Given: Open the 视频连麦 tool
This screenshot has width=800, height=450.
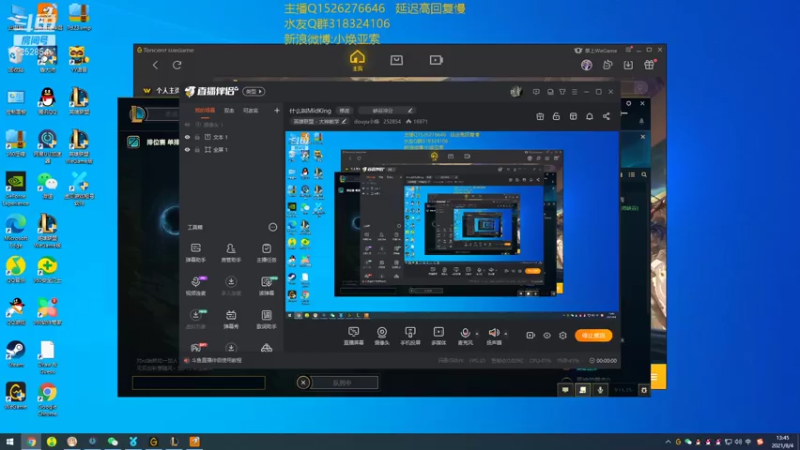Looking at the screenshot, I should [195, 286].
